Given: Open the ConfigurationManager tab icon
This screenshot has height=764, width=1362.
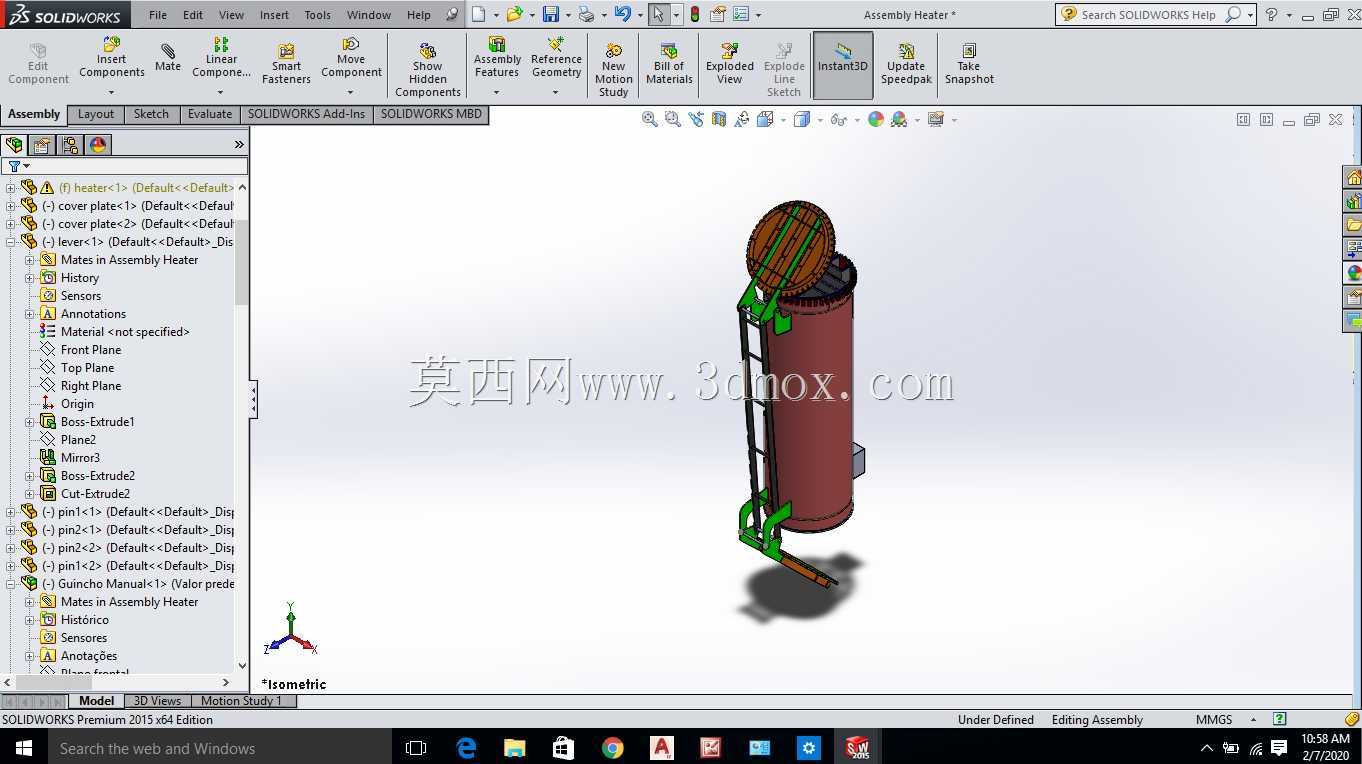Looking at the screenshot, I should [x=70, y=145].
